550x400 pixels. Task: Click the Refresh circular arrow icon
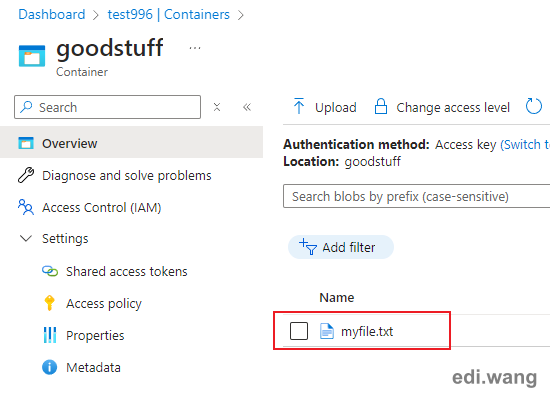[x=534, y=106]
